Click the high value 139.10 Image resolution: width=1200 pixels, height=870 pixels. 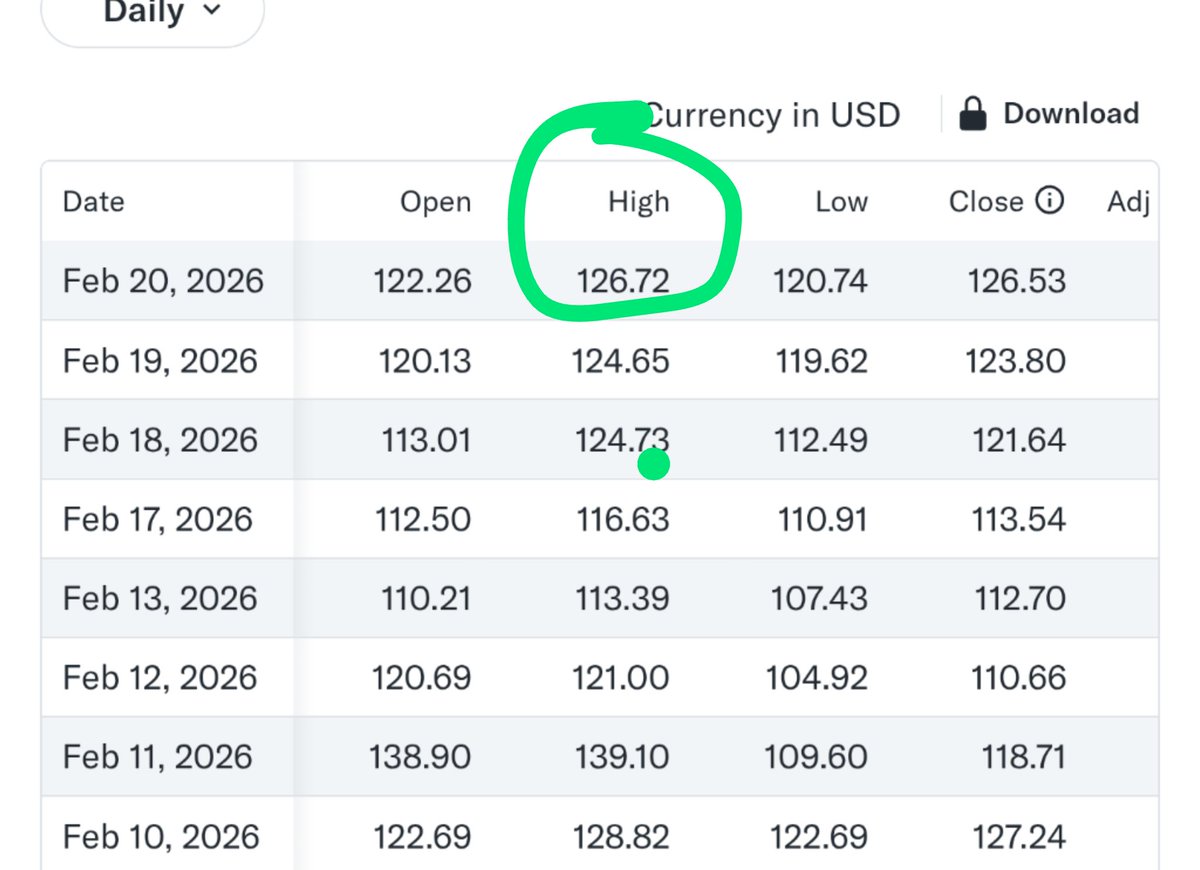[x=622, y=757]
